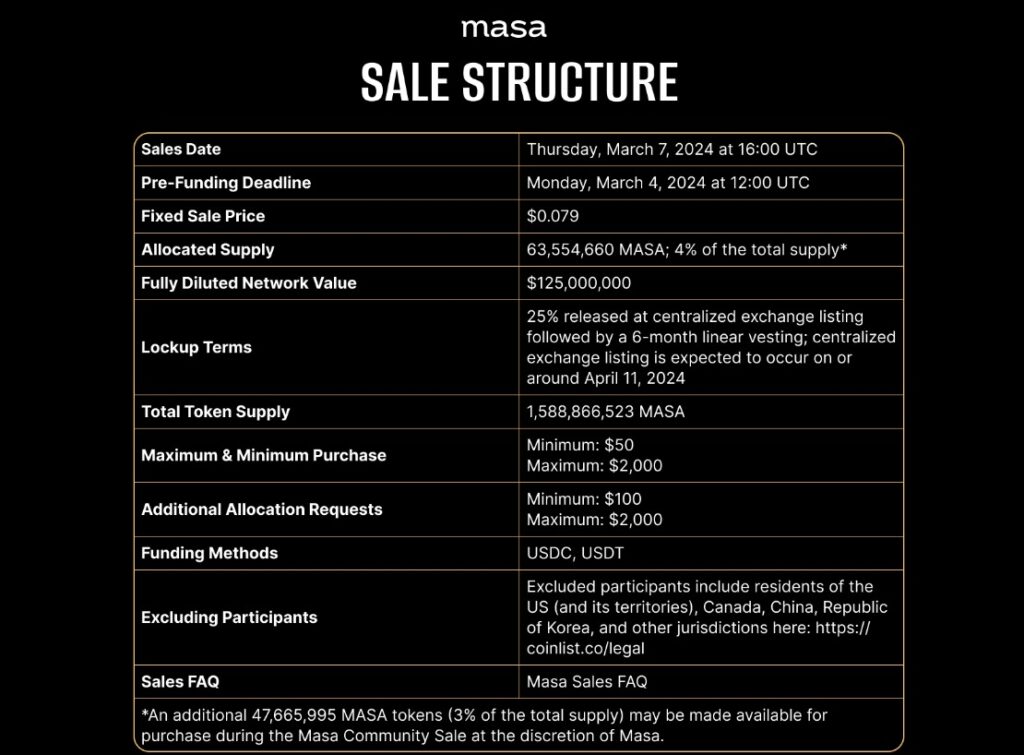The width and height of the screenshot is (1024, 755).
Task: Click the 1,588,866,523 MASA total supply
Action: pyautogui.click(x=605, y=412)
